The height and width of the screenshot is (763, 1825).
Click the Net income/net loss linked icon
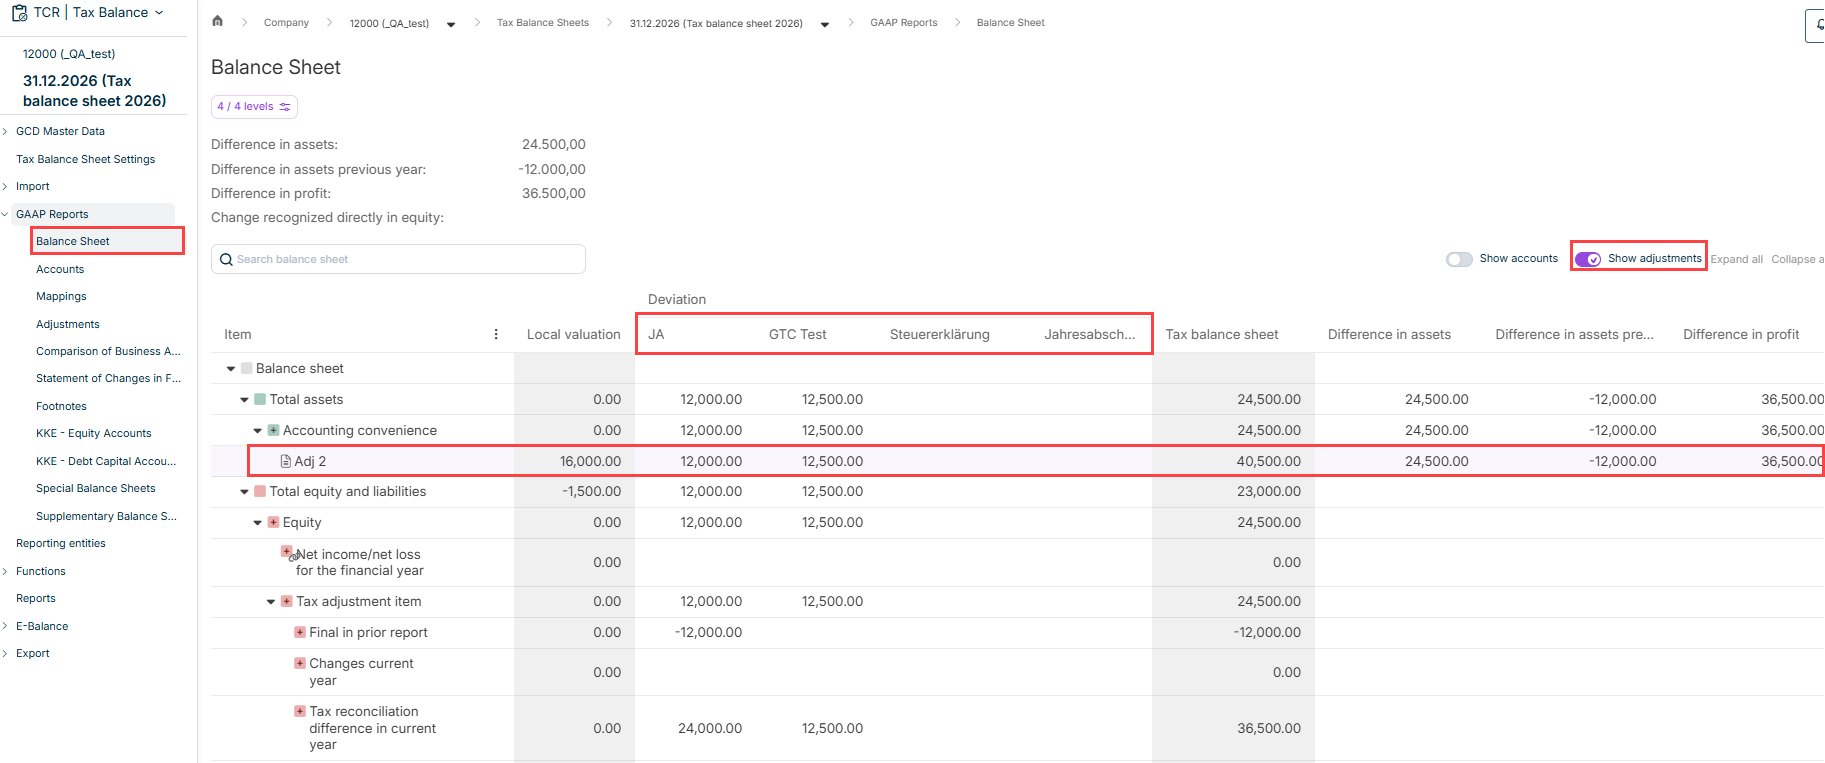(x=288, y=553)
